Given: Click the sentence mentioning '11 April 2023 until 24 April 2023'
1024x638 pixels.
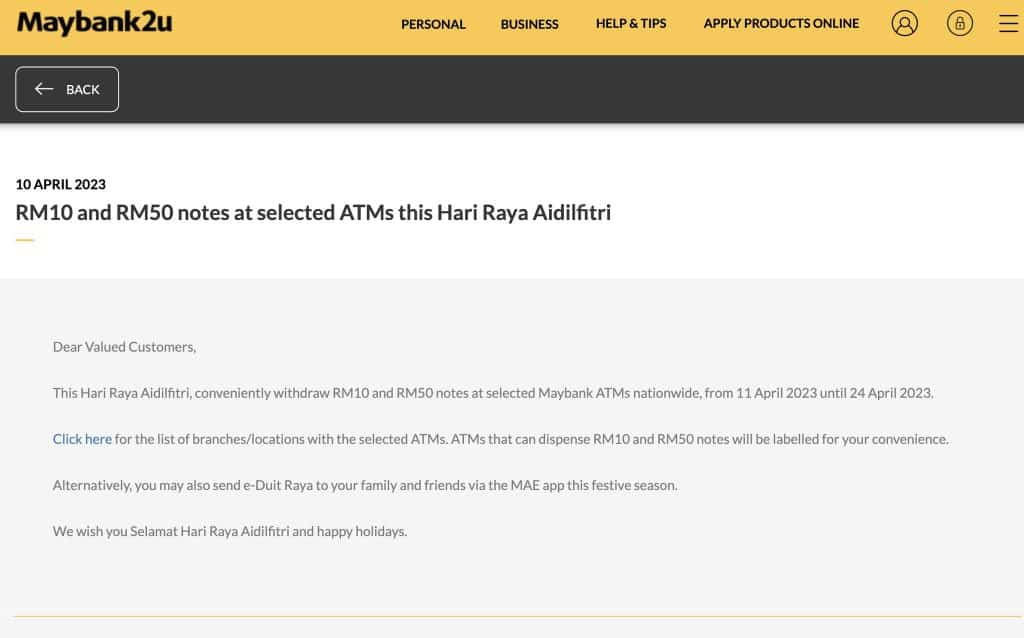Looking at the screenshot, I should tap(493, 393).
